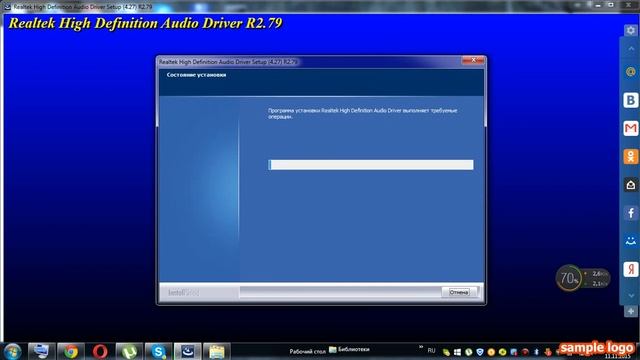Image resolution: width=640 pixels, height=360 pixels.
Task: Open the sidebar settings gear
Action: tap(631, 30)
